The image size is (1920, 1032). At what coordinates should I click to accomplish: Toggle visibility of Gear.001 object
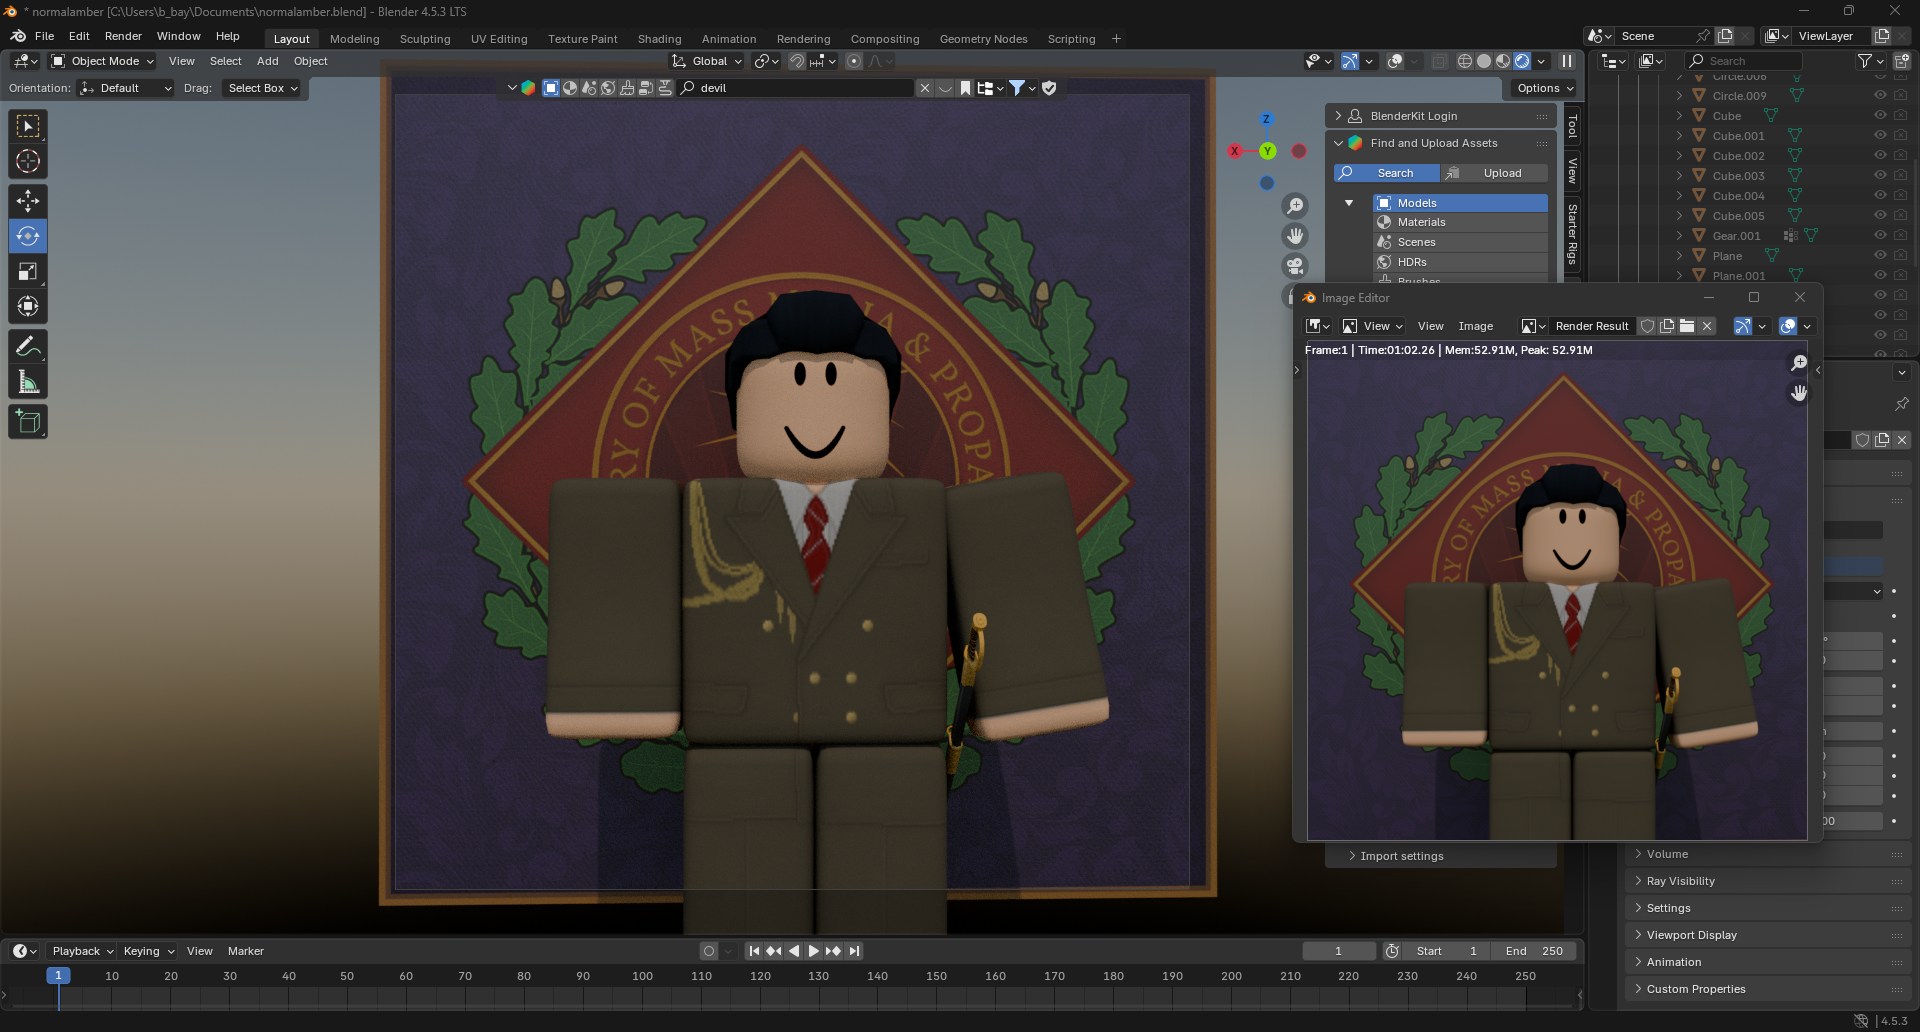(1880, 235)
